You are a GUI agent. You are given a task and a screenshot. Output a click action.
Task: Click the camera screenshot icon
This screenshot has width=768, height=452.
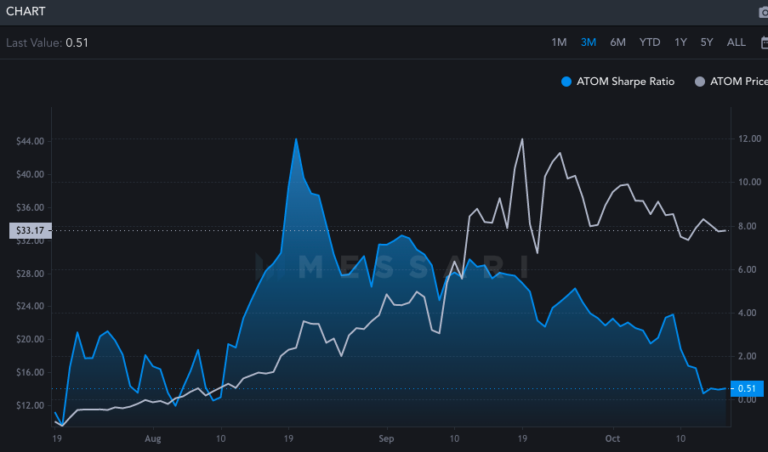pos(762,12)
